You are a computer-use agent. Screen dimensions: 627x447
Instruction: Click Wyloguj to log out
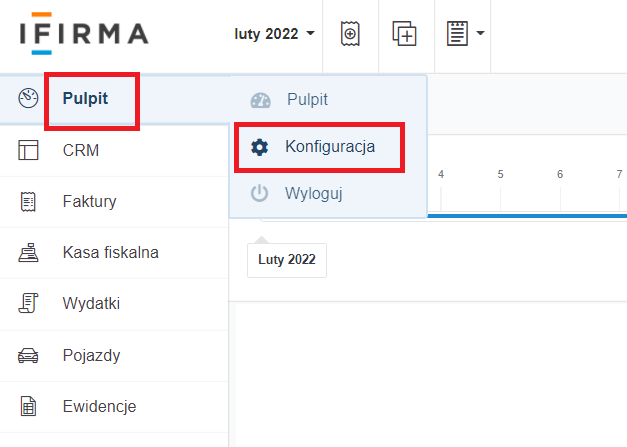[314, 194]
